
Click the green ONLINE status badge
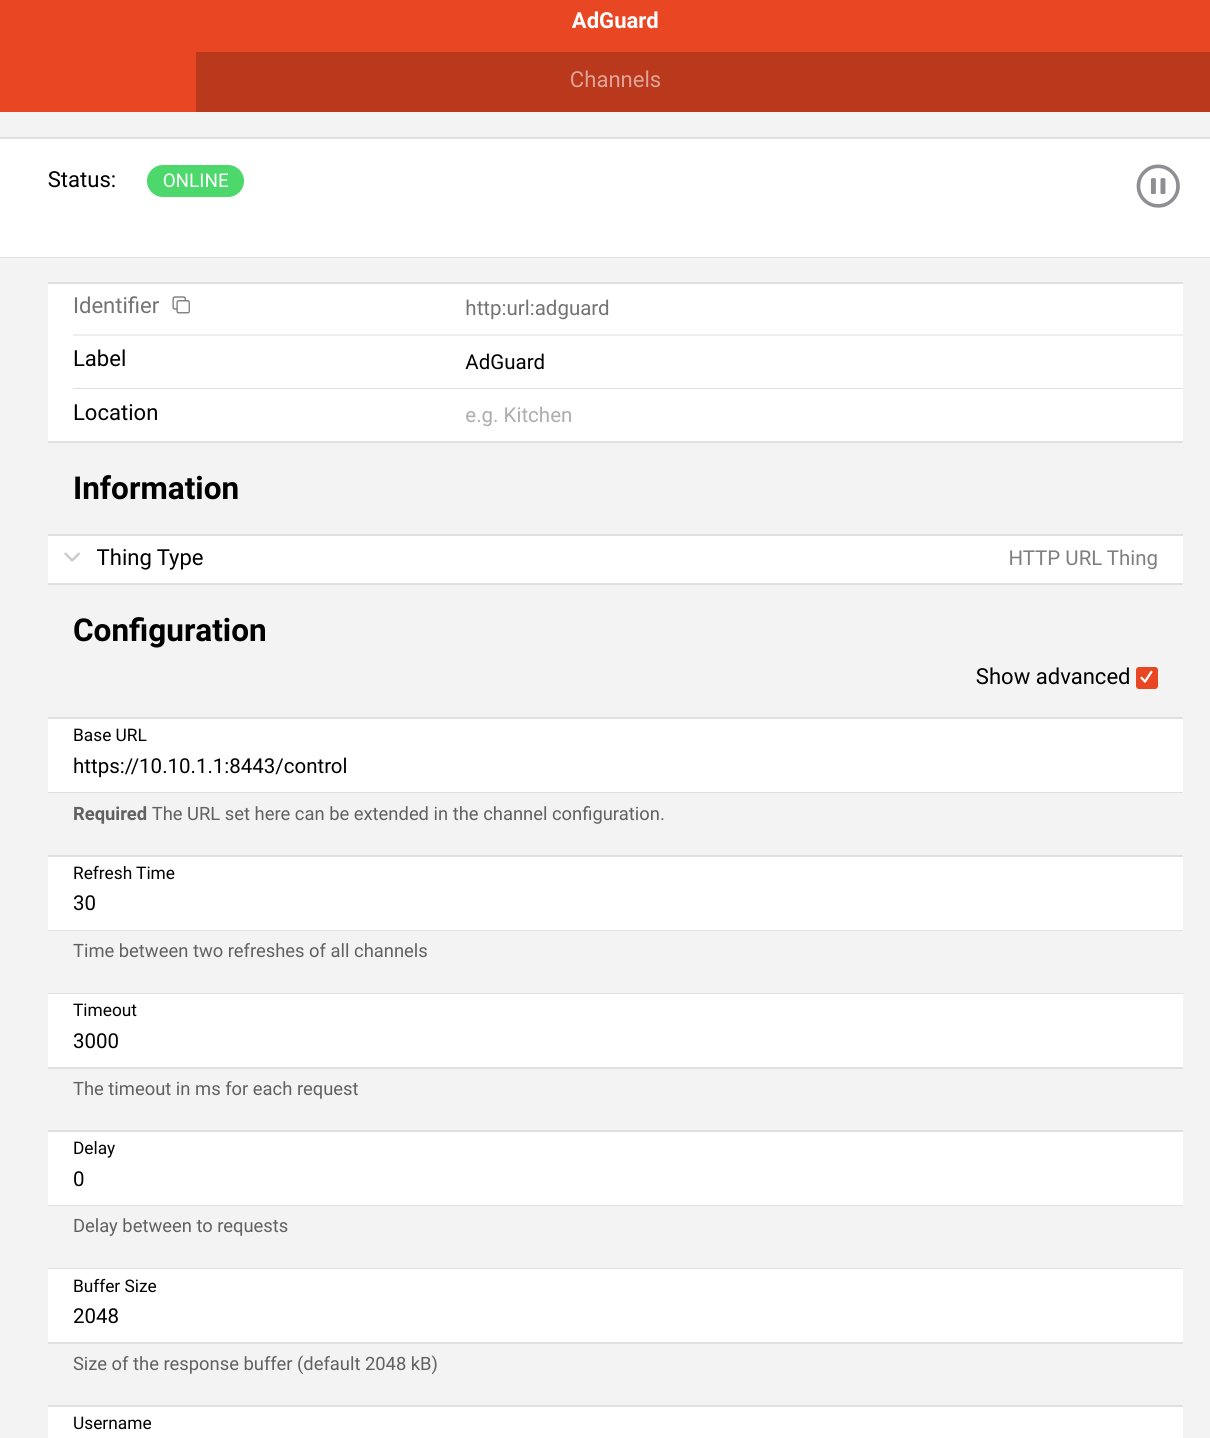[x=195, y=181]
